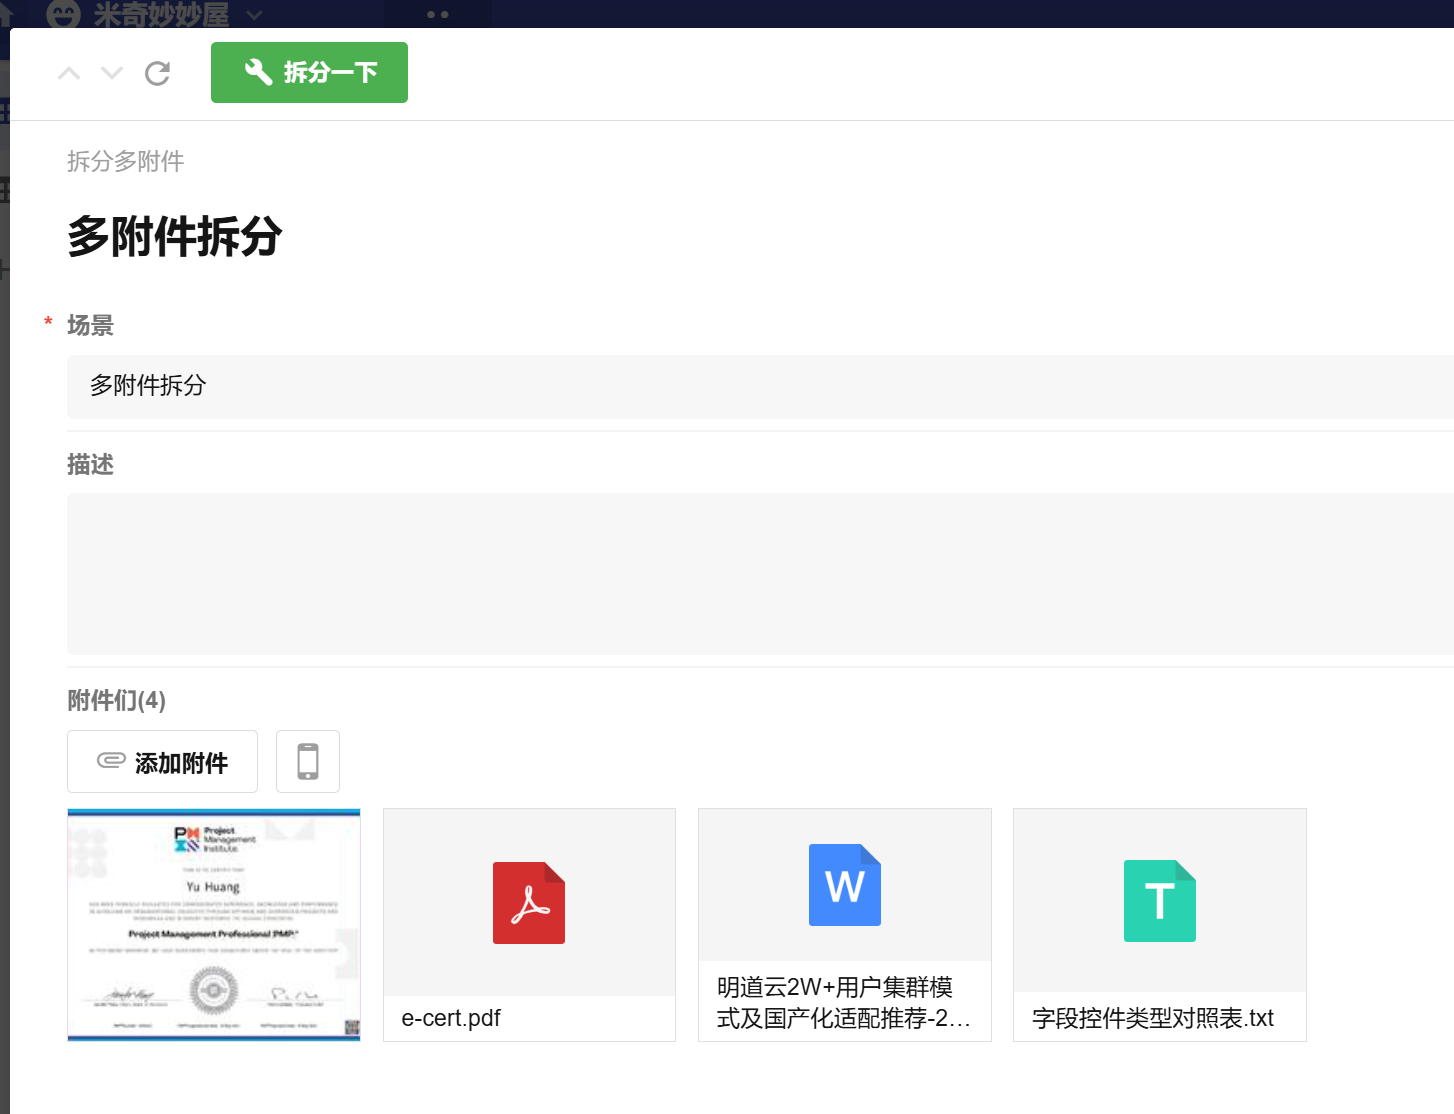Open the PMP certificate image thumbnail
The image size is (1454, 1114).
(214, 924)
